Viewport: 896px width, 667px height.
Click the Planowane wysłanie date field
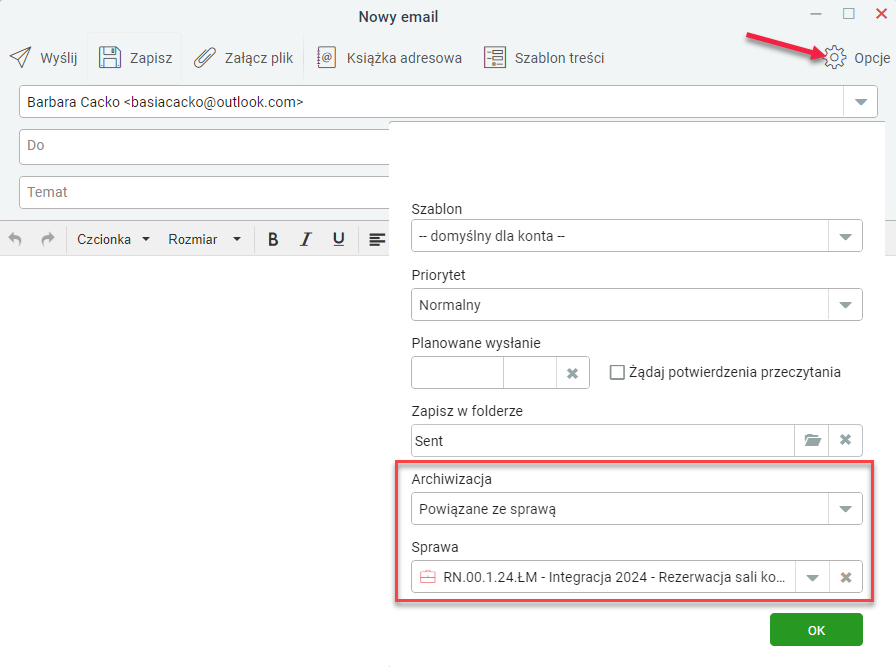point(458,373)
